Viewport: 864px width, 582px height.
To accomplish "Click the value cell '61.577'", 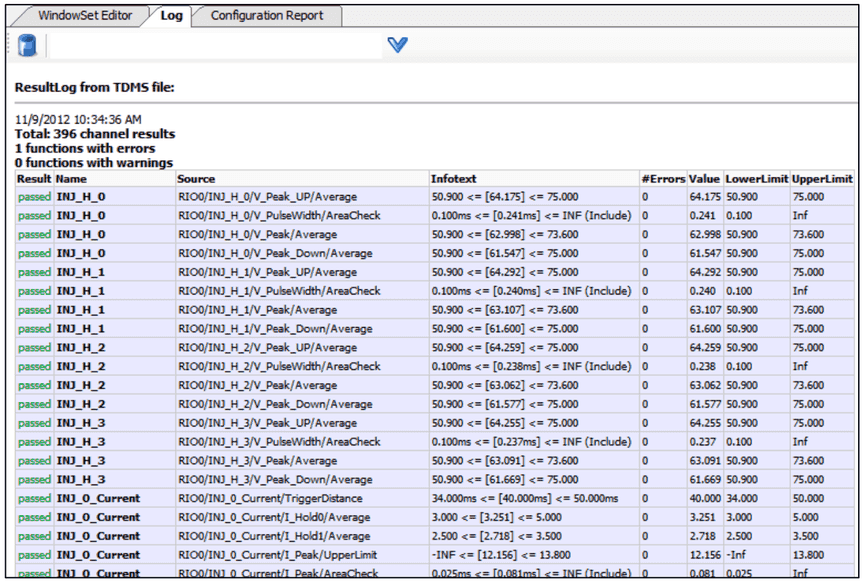I will tap(705, 404).
